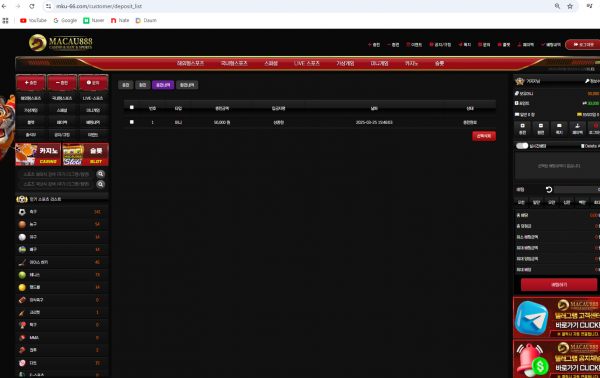Check the checkbox for deposit row 1
The image size is (600, 378).
click(132, 122)
